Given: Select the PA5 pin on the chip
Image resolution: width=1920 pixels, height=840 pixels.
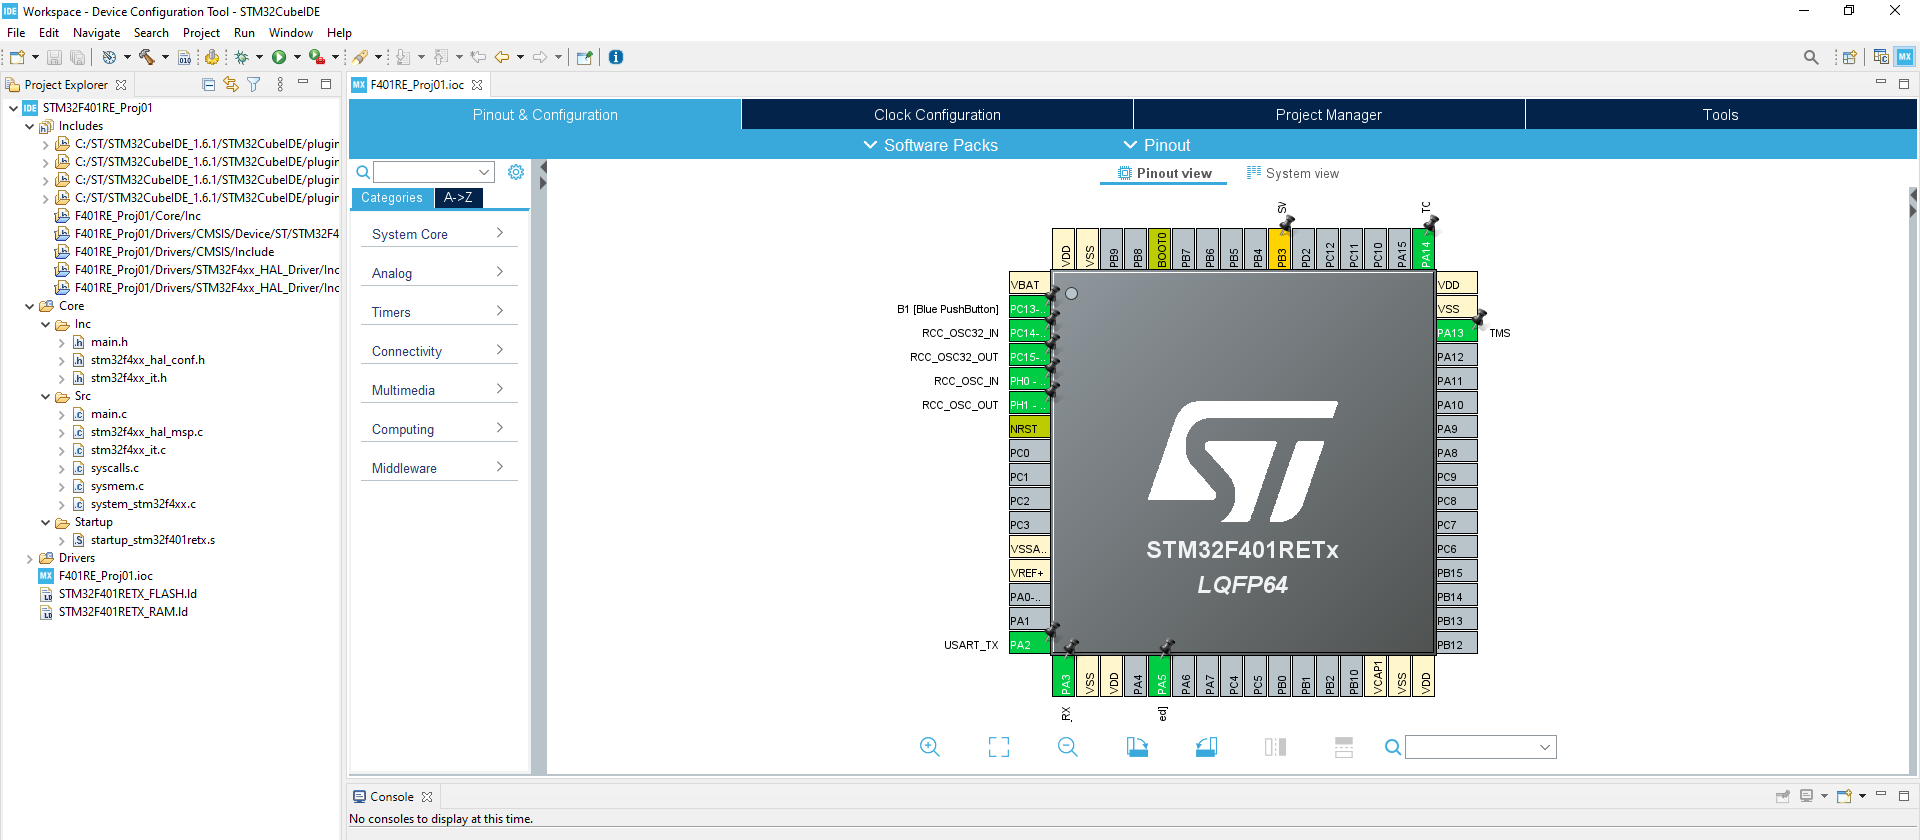Looking at the screenshot, I should point(1161,677).
